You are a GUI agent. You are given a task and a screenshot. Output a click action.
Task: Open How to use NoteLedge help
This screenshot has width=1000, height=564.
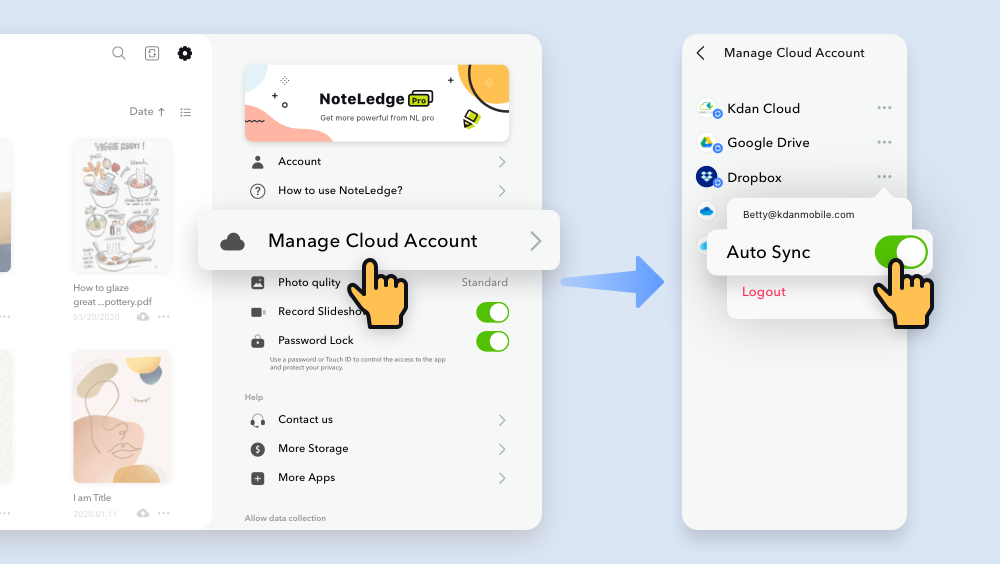[379, 191]
